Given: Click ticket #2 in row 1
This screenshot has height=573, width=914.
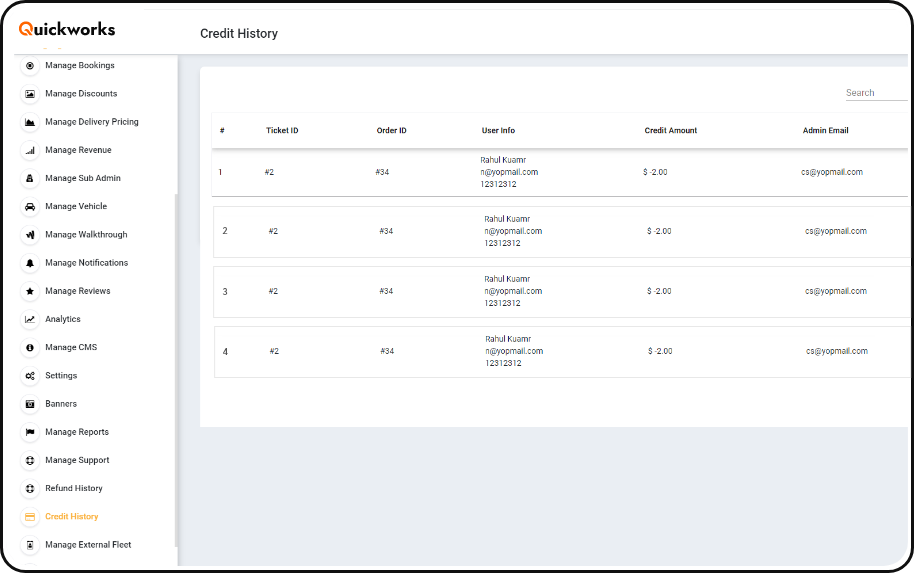Looking at the screenshot, I should (x=269, y=172).
